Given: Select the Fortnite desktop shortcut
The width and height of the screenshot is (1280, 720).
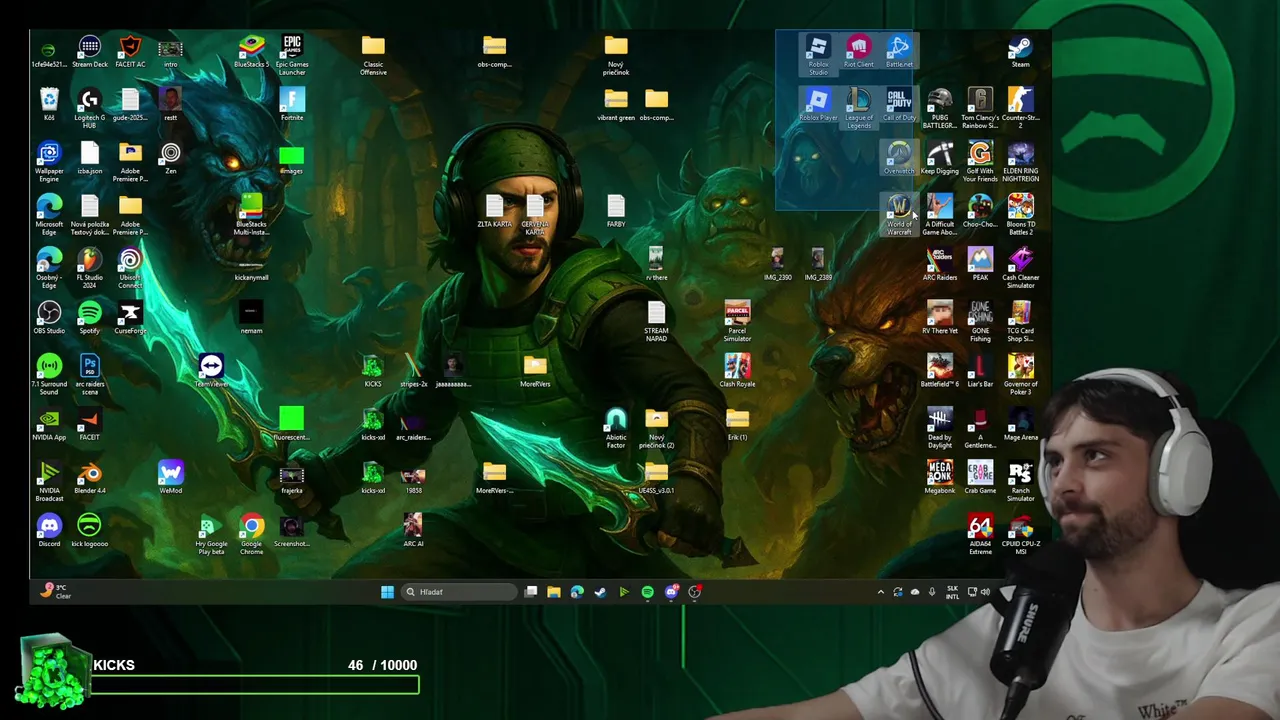Looking at the screenshot, I should click(292, 105).
